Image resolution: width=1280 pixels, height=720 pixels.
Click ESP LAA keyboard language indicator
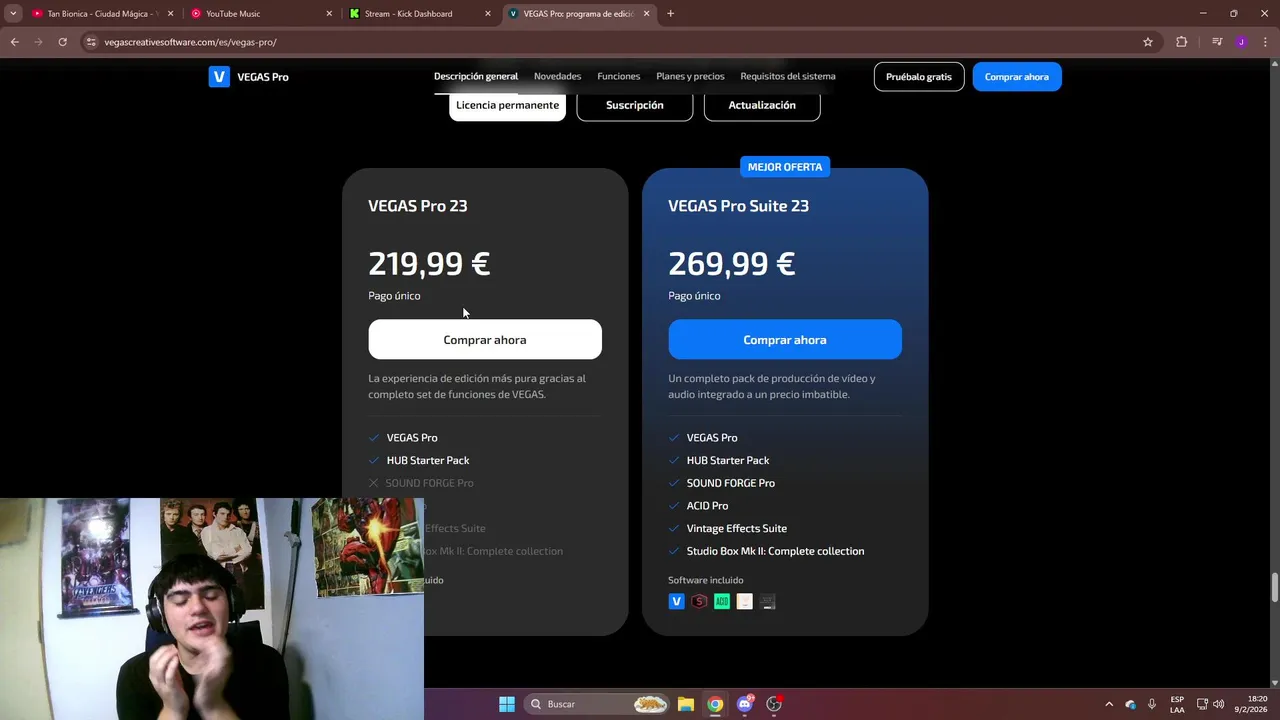1177,704
